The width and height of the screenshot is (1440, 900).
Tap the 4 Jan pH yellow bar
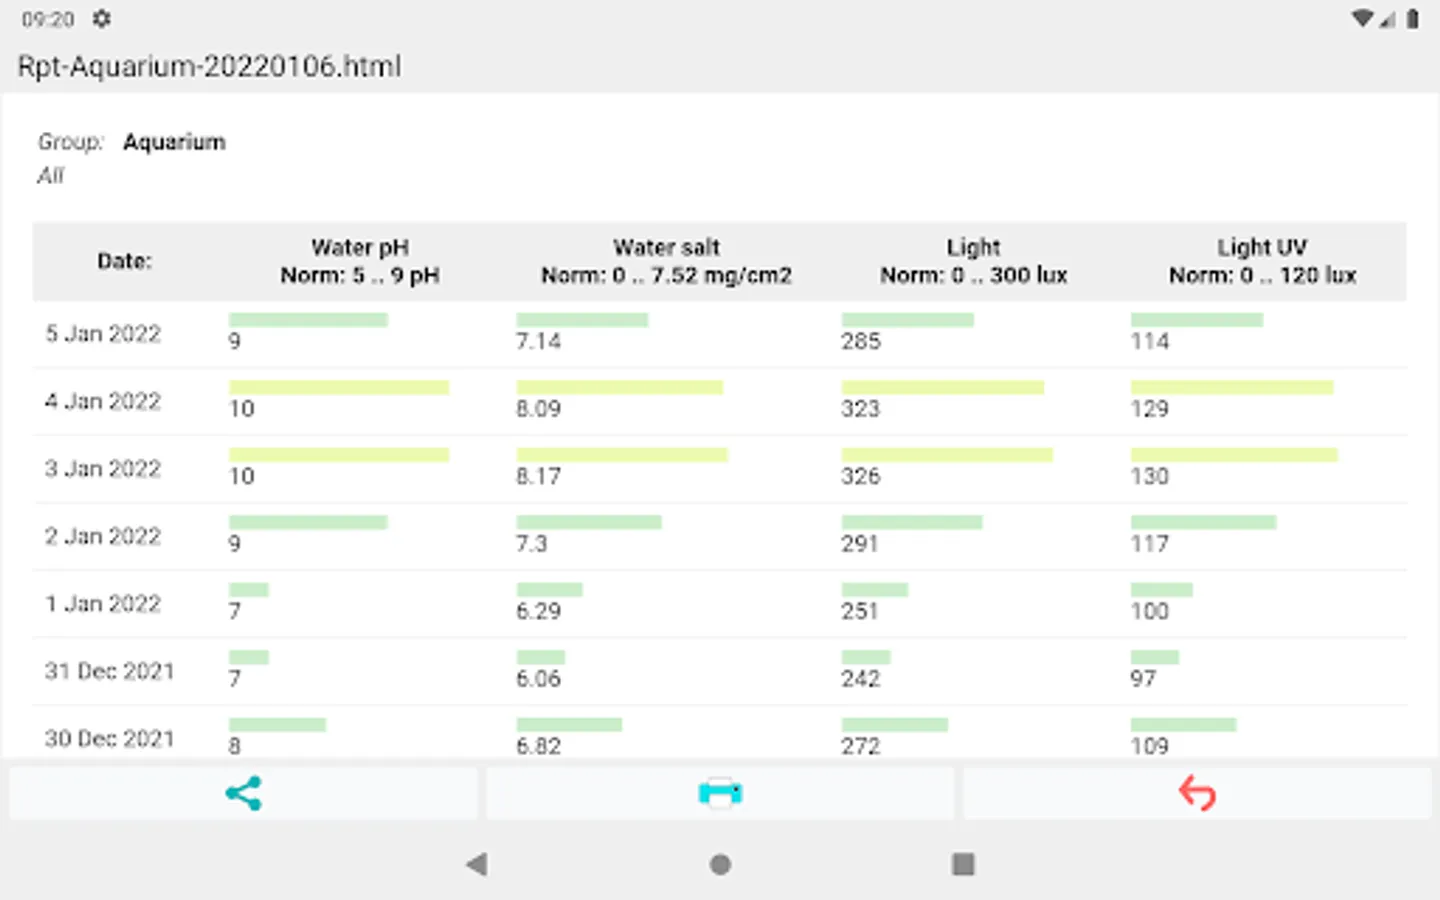coord(339,388)
